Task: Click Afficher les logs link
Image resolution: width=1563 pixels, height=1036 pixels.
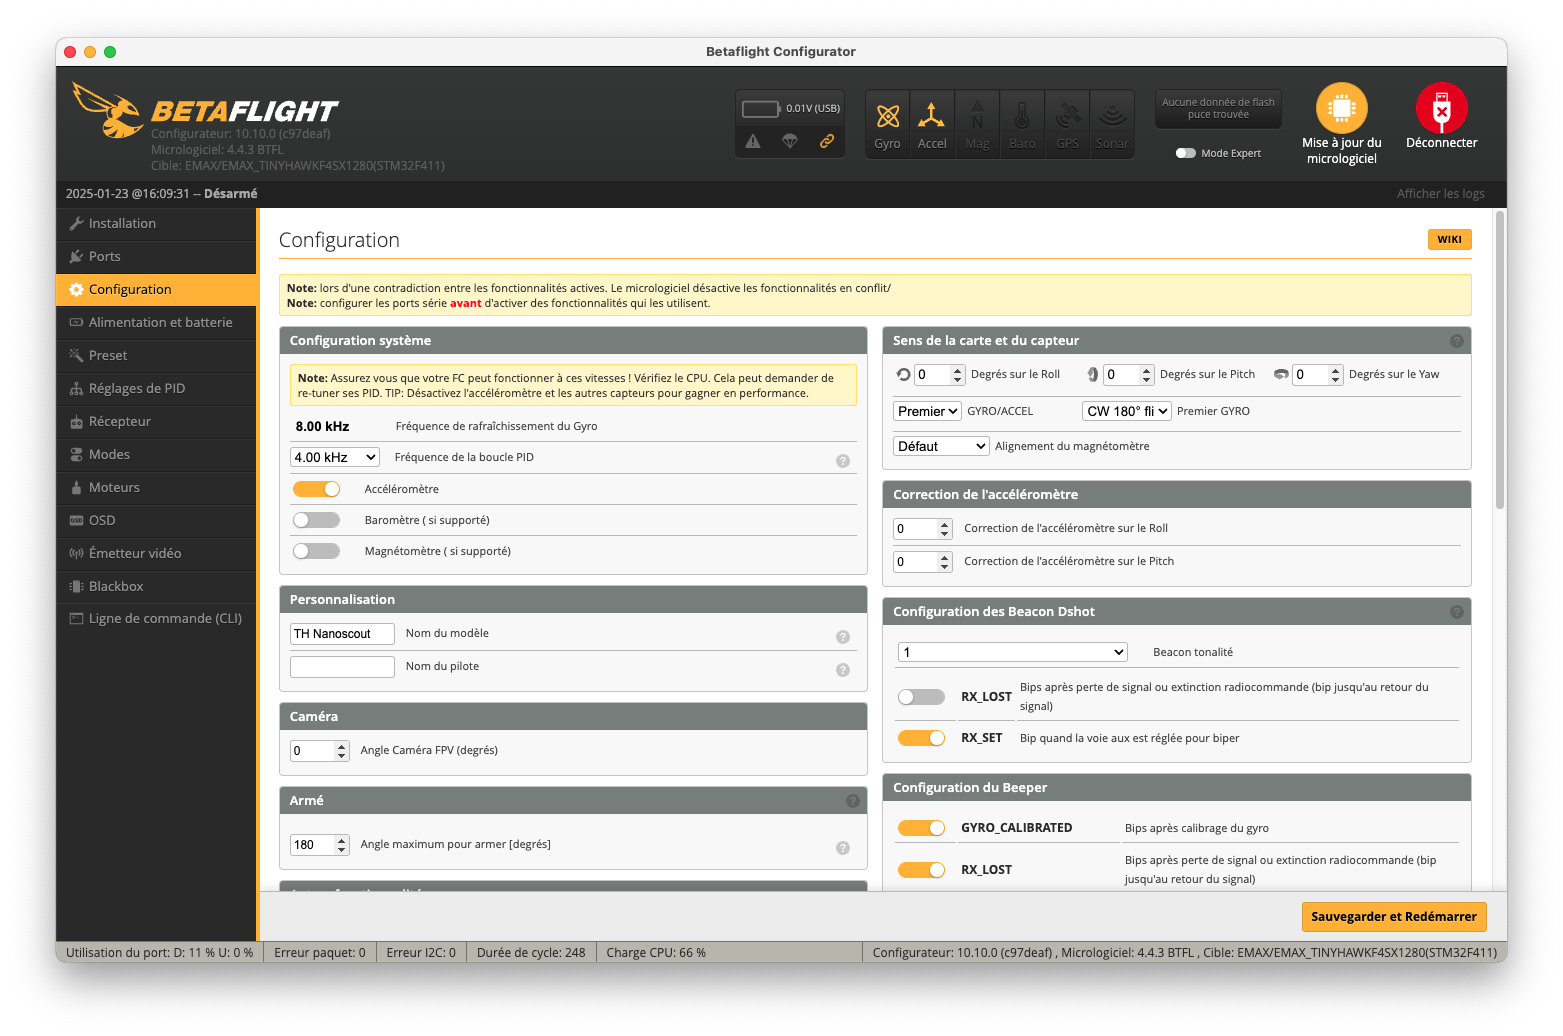Action: pos(1440,194)
